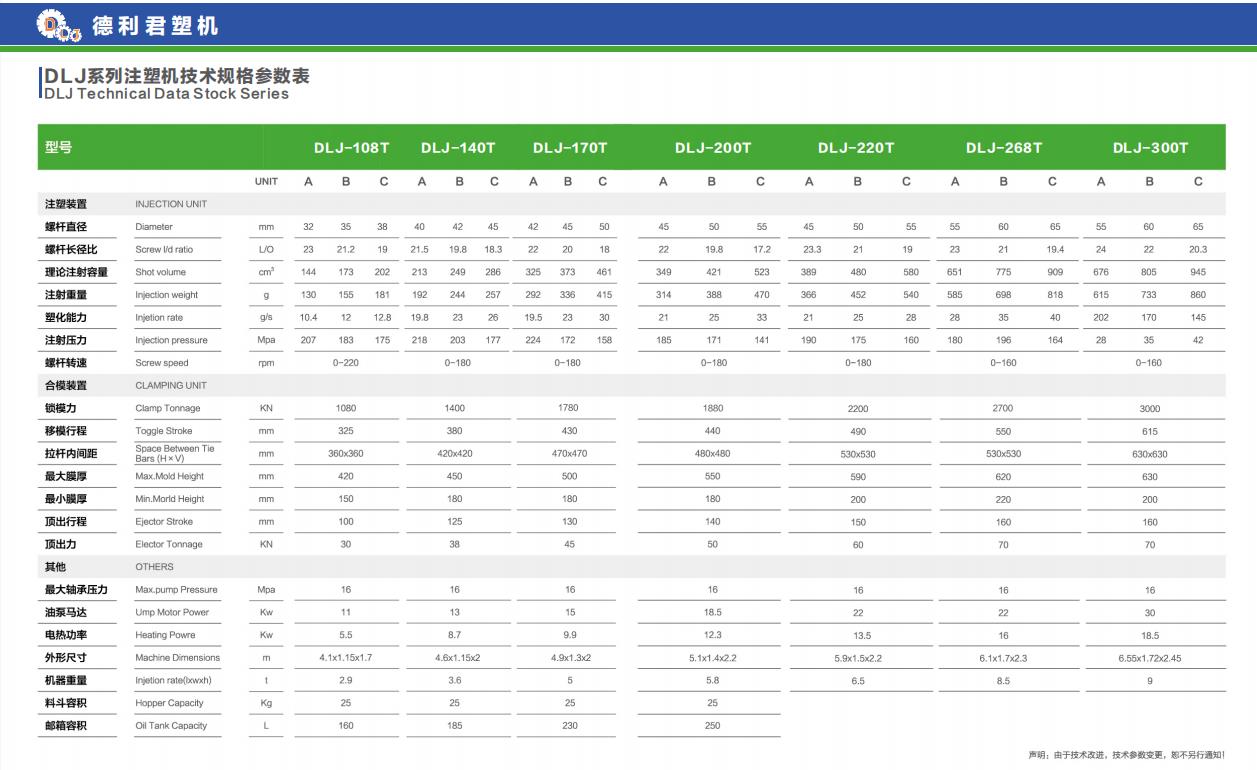Click the clamp tonnage value 1080

346,408
